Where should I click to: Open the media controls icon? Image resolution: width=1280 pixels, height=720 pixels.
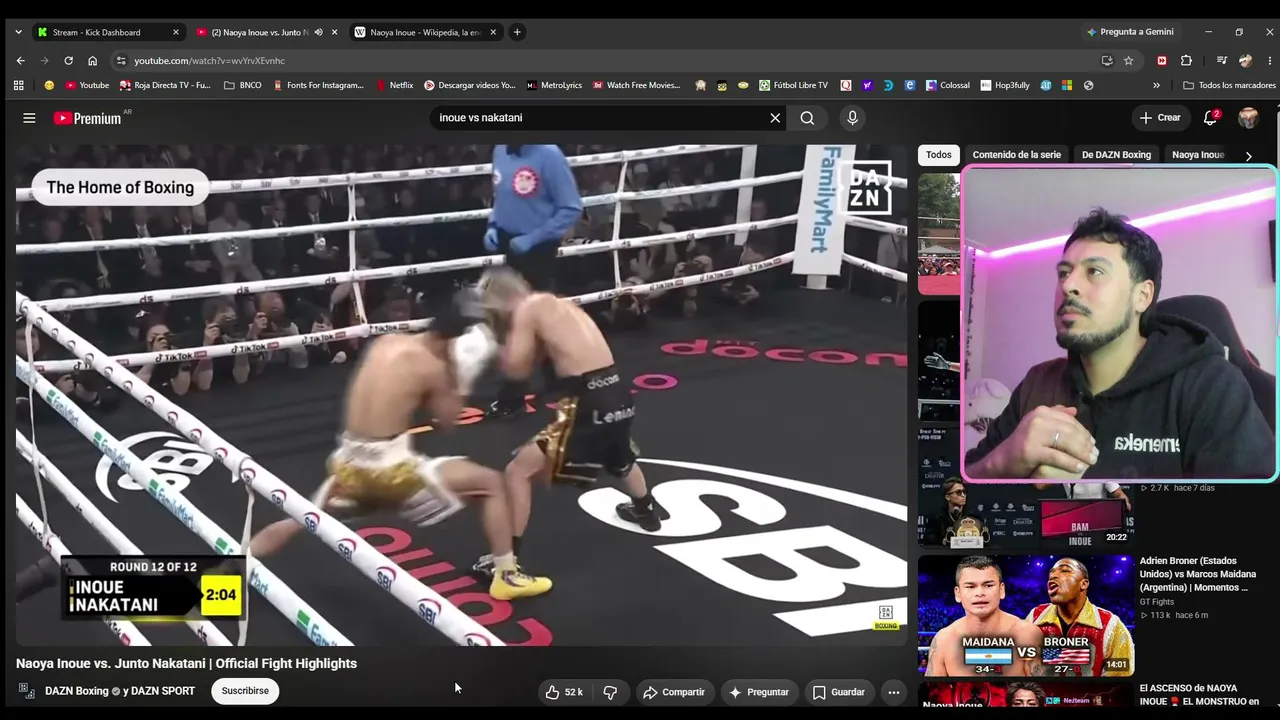[1221, 60]
